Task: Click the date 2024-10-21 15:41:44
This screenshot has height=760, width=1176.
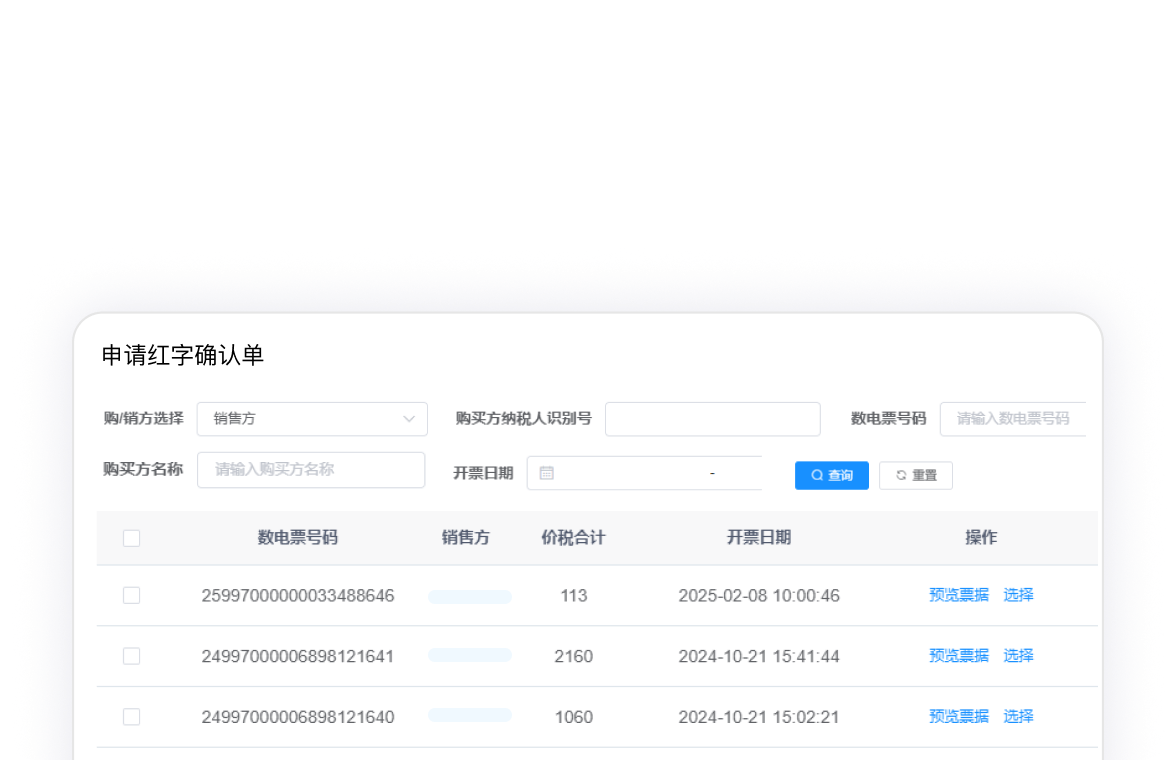Action: 759,656
